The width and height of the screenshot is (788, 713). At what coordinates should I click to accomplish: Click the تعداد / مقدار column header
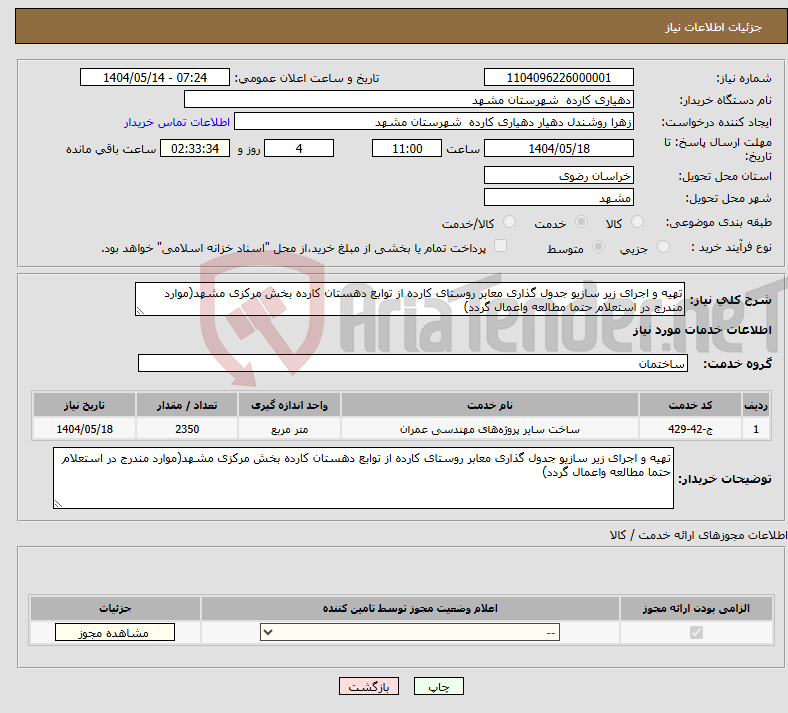tap(186, 405)
